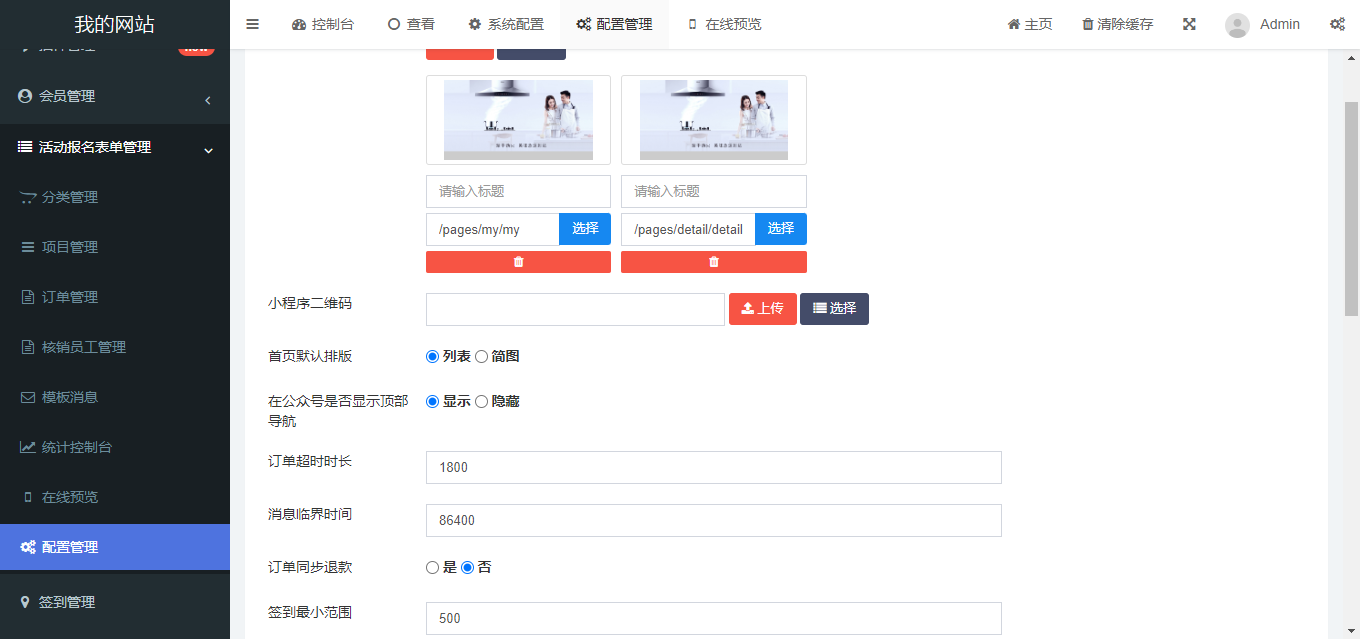Open the settings gears icon at top right
The image size is (1360, 639).
coord(1337,24)
